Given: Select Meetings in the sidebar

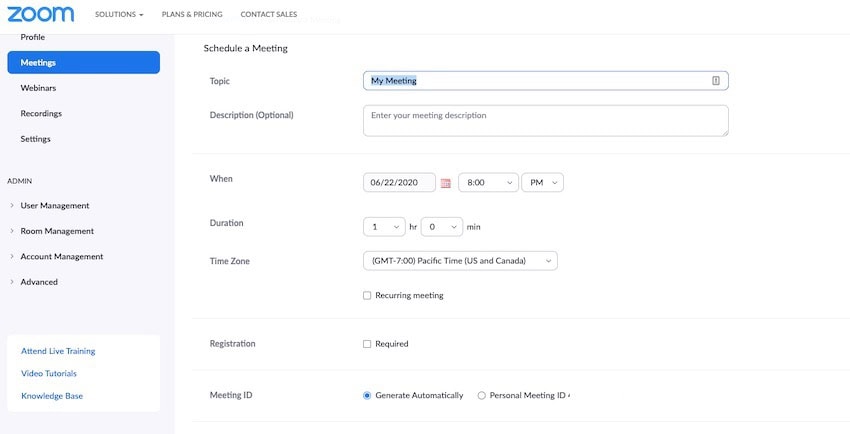Looking at the screenshot, I should click(83, 62).
